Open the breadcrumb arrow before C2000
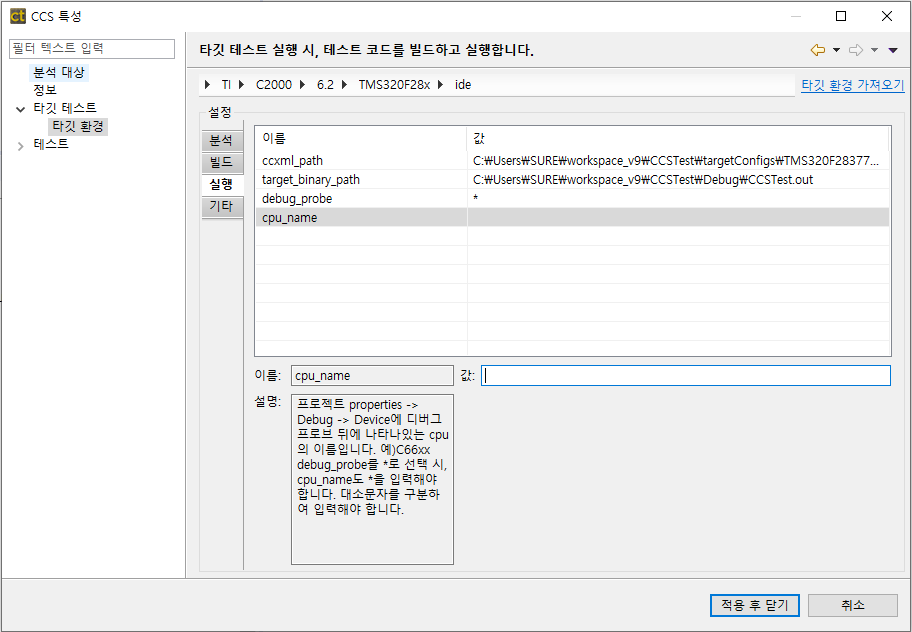This screenshot has width=912, height=632. click(x=242, y=85)
